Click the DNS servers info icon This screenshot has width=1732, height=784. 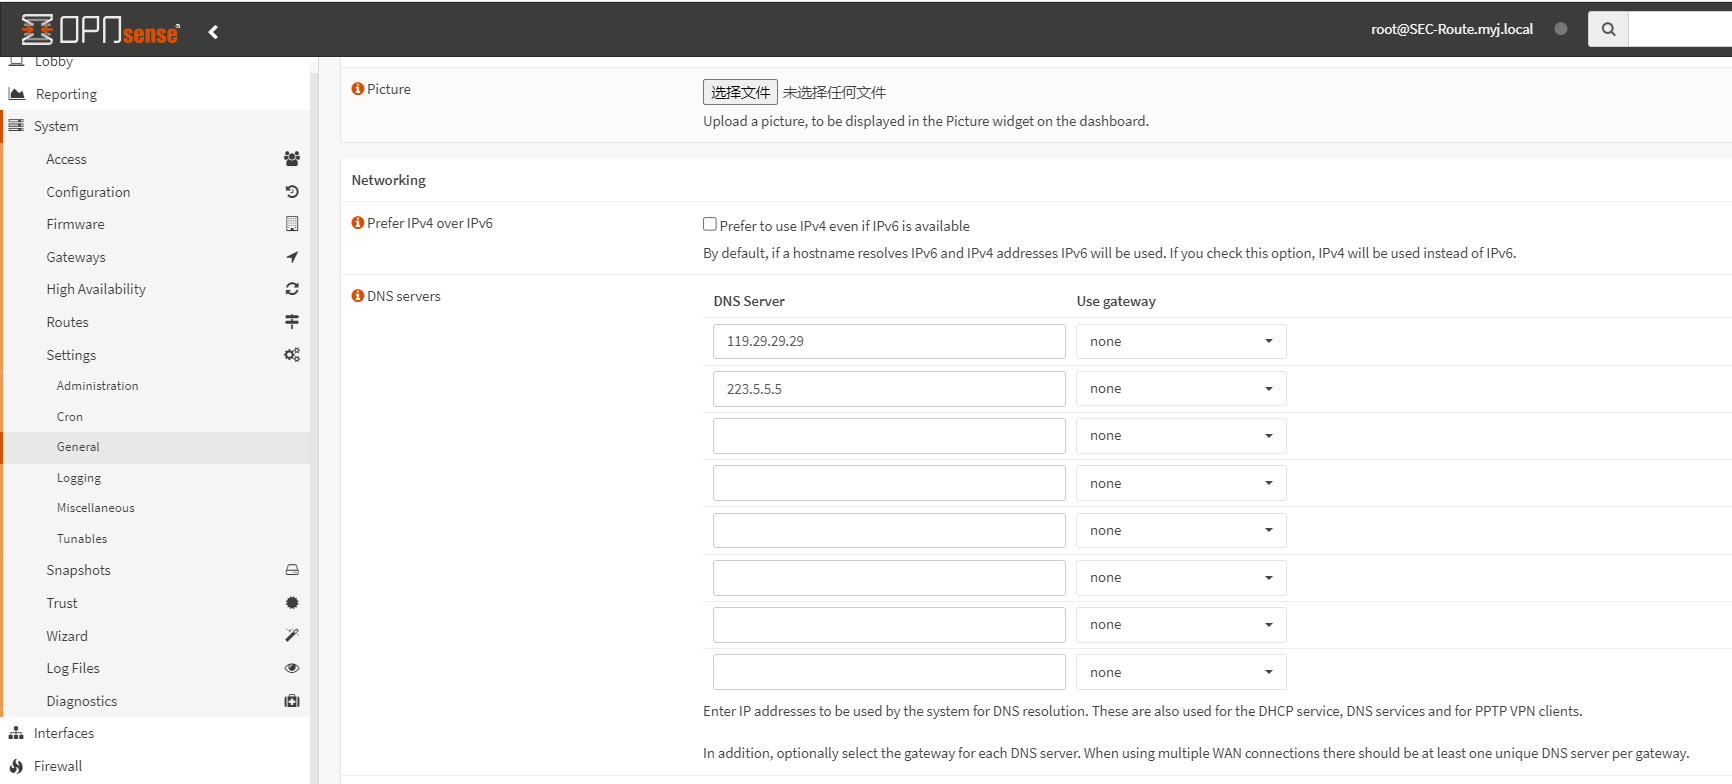pyautogui.click(x=358, y=296)
